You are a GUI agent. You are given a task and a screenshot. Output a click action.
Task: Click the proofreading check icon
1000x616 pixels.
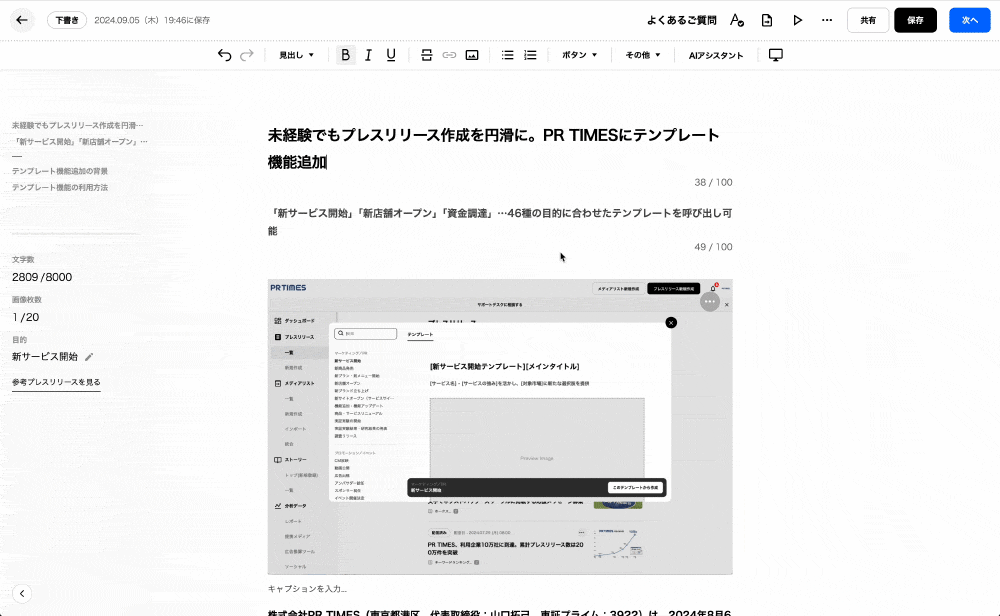(x=737, y=20)
